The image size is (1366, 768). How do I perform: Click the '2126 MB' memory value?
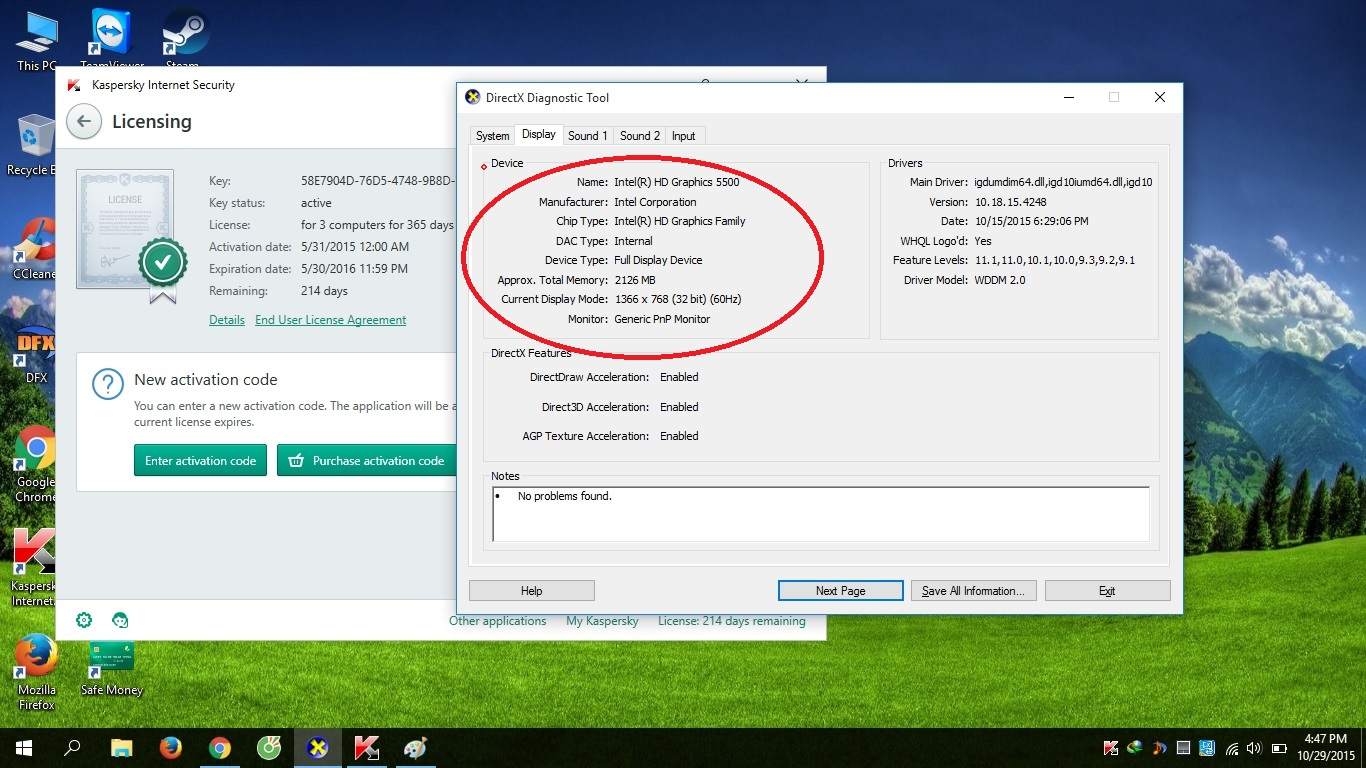635,280
